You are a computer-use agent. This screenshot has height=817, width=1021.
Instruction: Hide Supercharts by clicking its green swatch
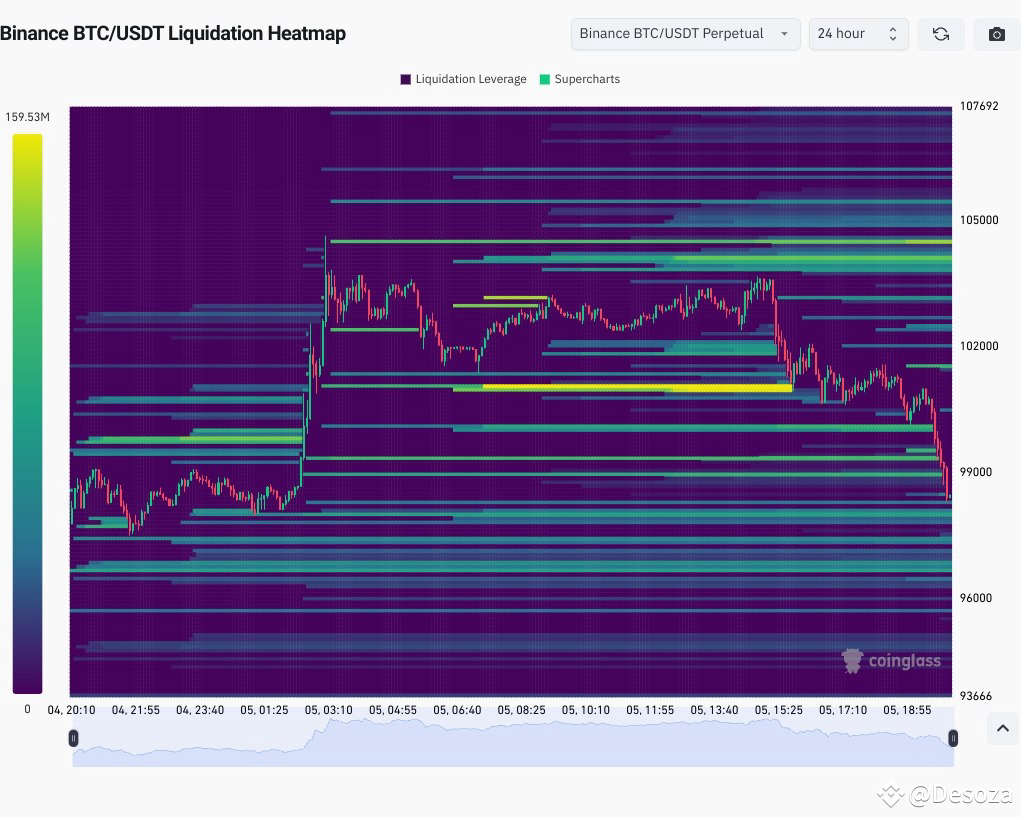coord(545,79)
